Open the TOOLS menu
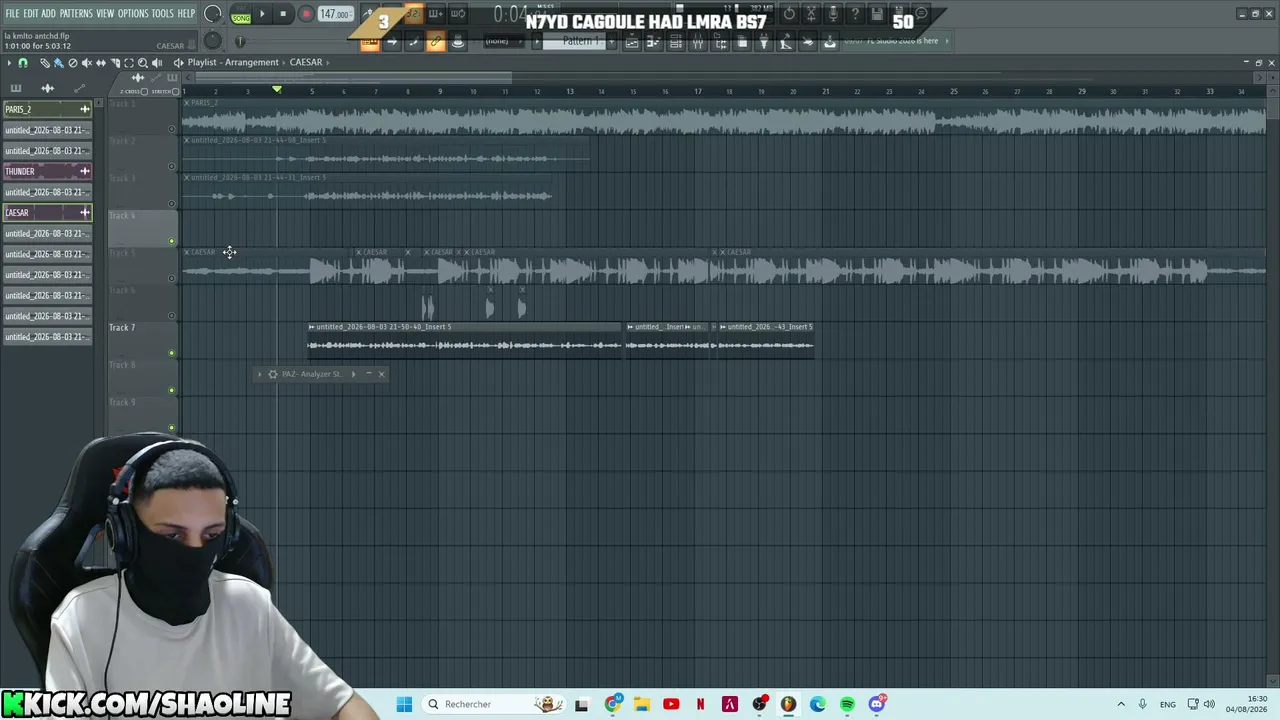This screenshot has height=720, width=1280. [x=163, y=14]
